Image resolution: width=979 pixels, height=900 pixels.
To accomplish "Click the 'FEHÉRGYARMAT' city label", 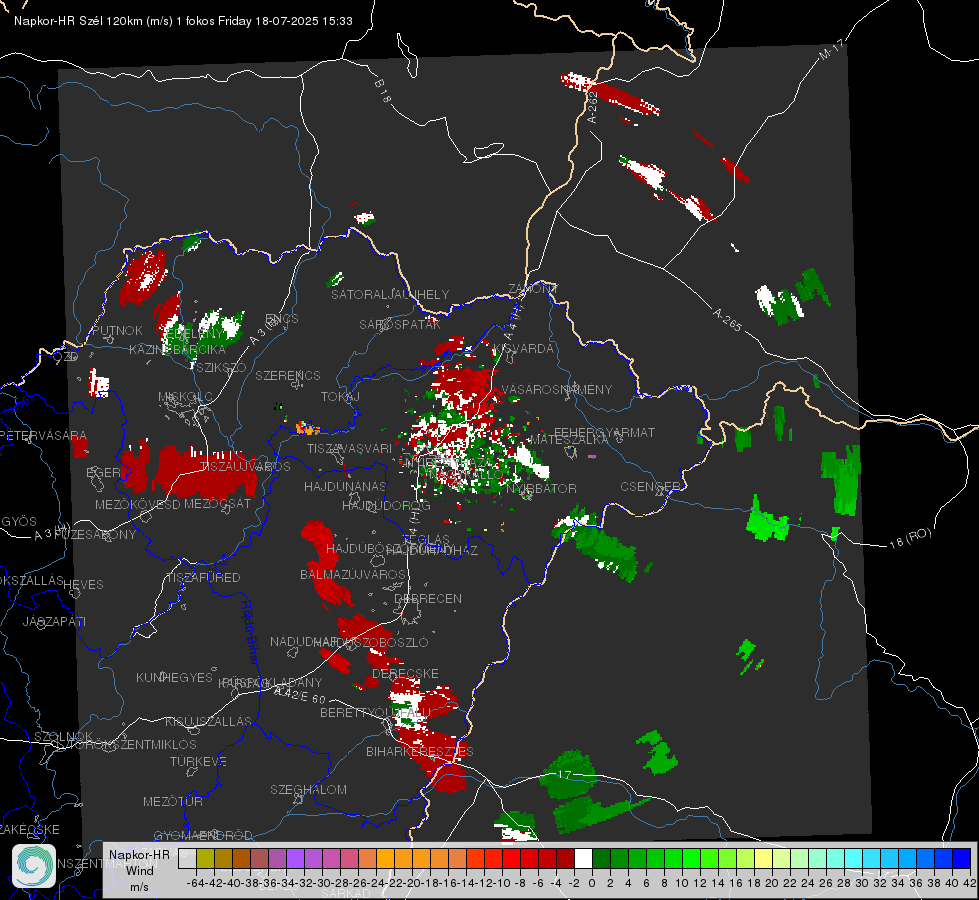I will click(x=604, y=432).
